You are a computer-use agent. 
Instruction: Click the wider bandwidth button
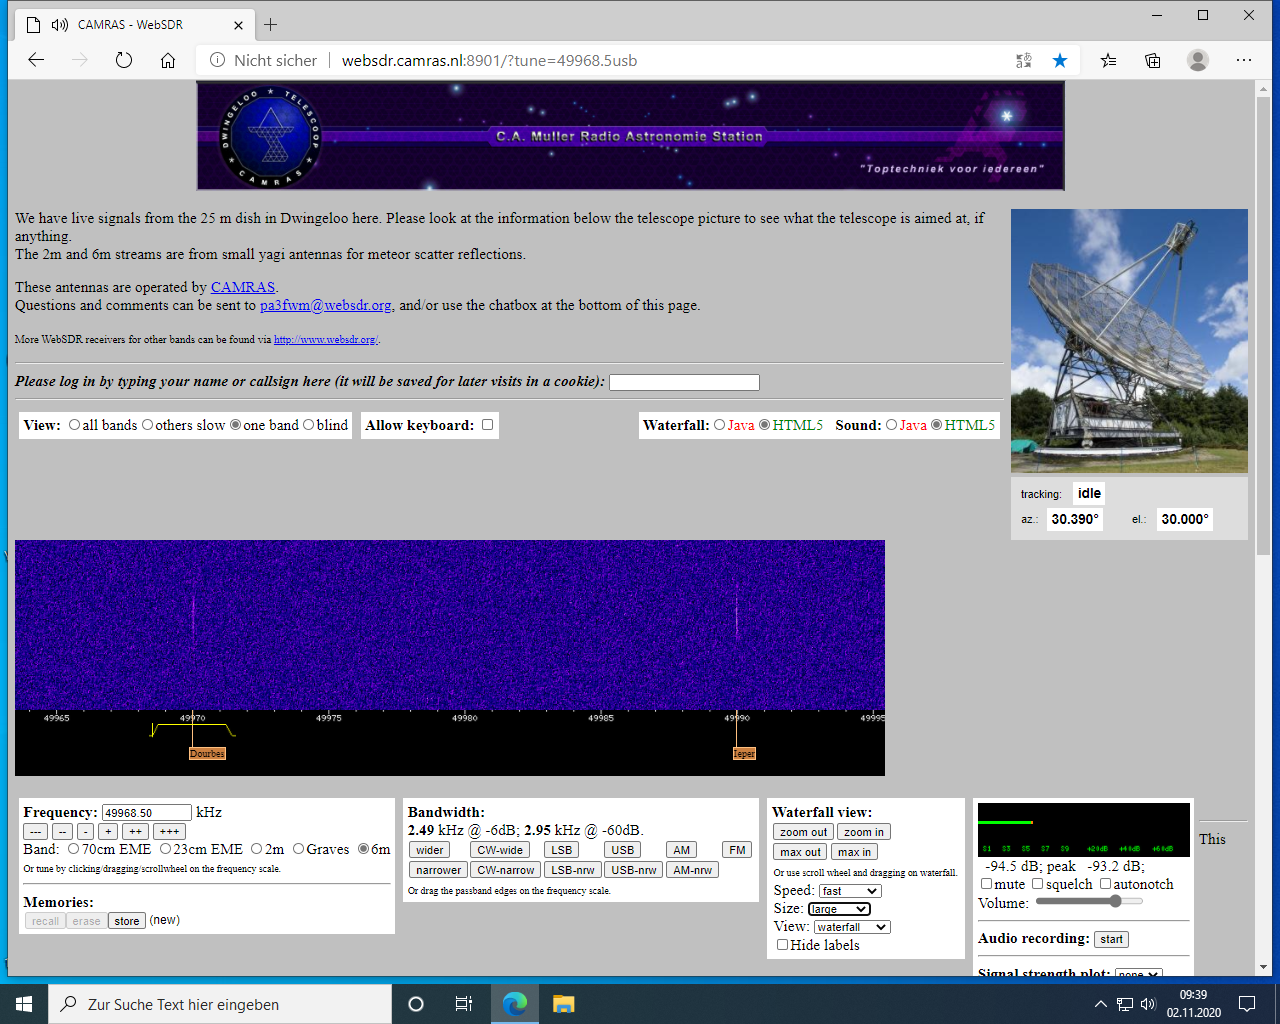point(430,850)
